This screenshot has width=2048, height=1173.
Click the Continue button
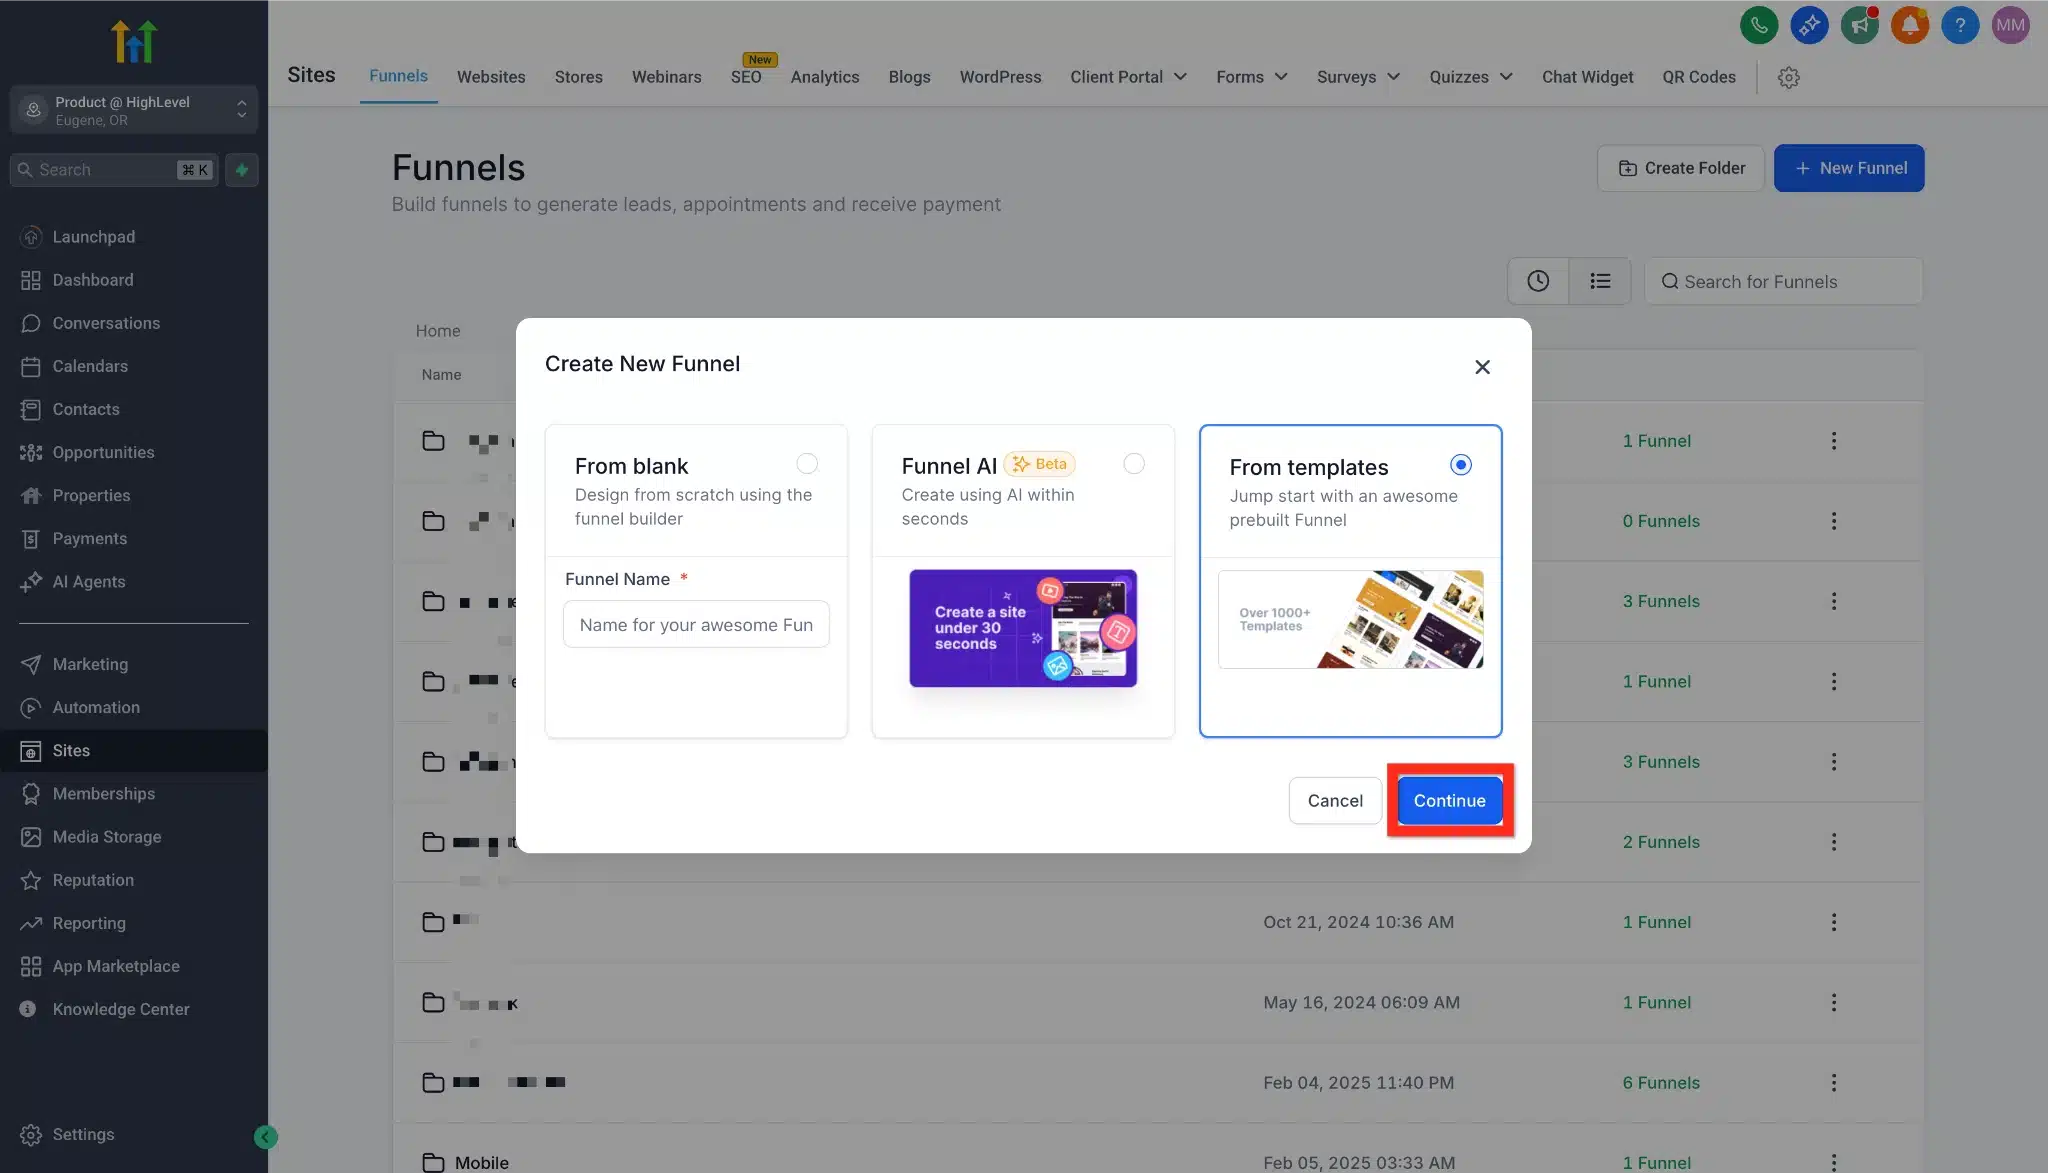[1450, 800]
